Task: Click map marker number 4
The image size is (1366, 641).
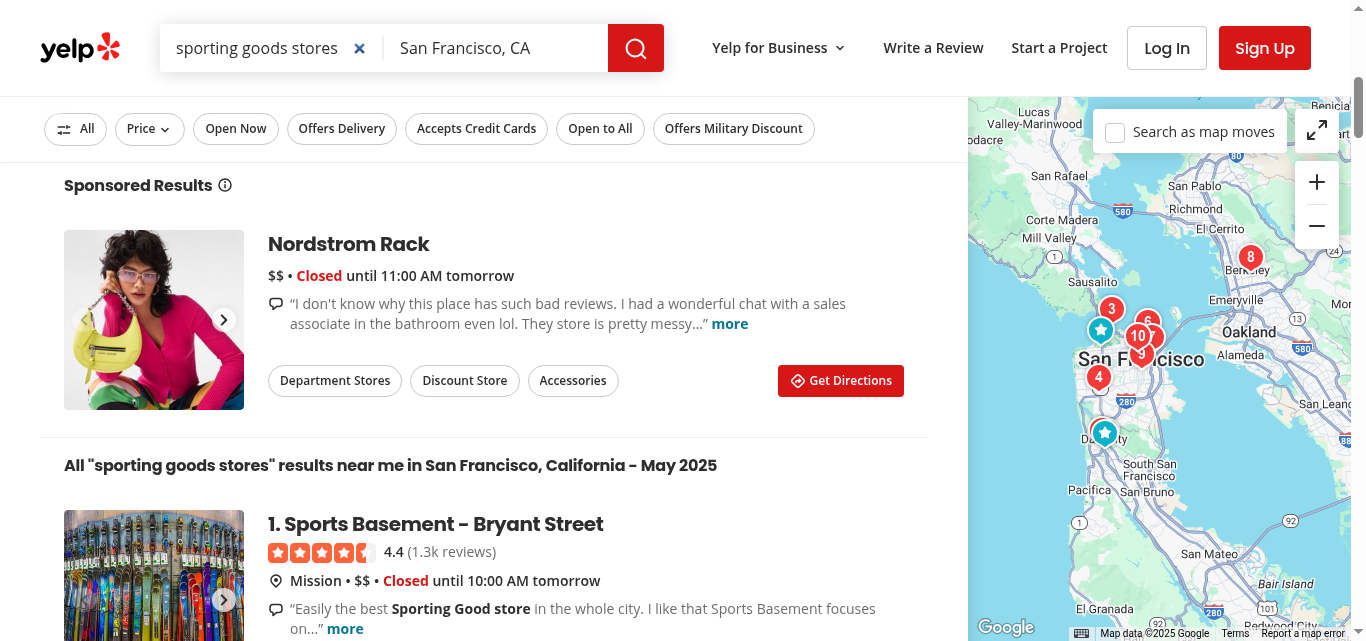Action: [x=1099, y=378]
